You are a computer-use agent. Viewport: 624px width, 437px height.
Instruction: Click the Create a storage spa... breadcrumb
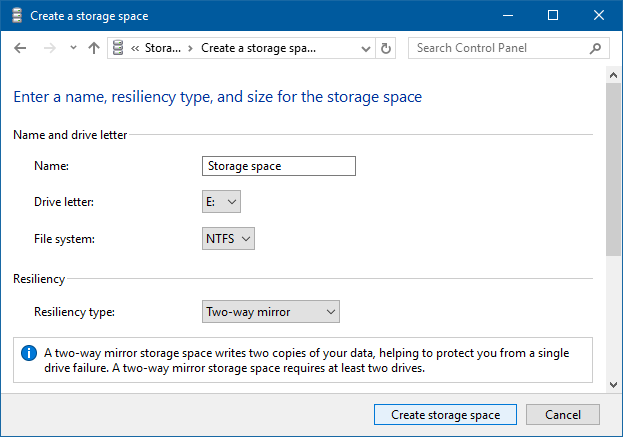click(x=258, y=48)
